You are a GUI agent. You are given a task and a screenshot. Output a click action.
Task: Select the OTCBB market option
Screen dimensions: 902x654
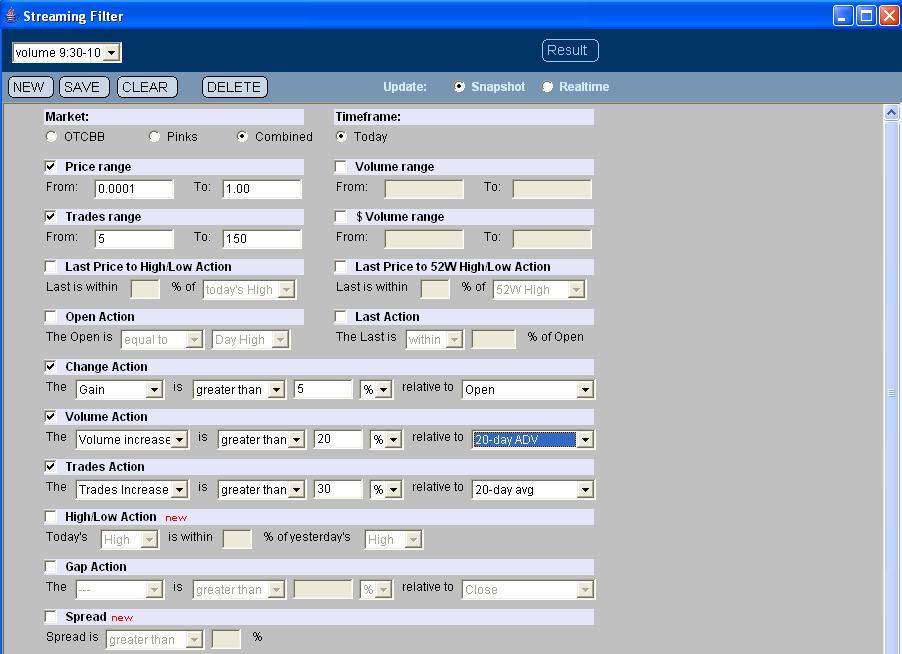pyautogui.click(x=52, y=136)
